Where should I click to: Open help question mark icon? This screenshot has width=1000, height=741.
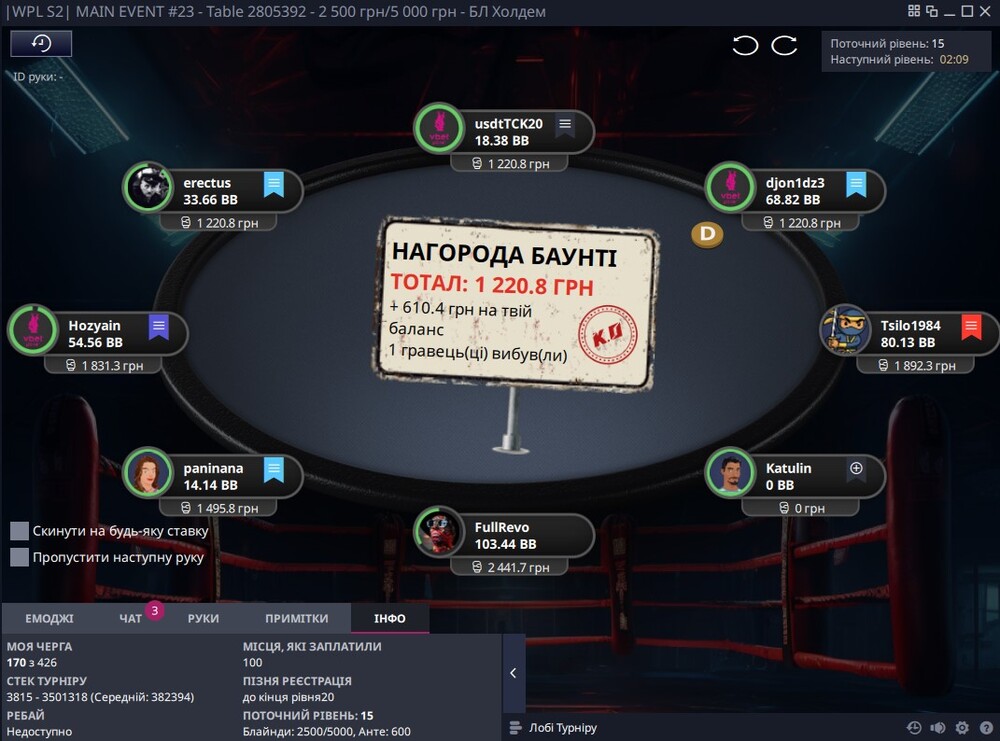click(985, 728)
